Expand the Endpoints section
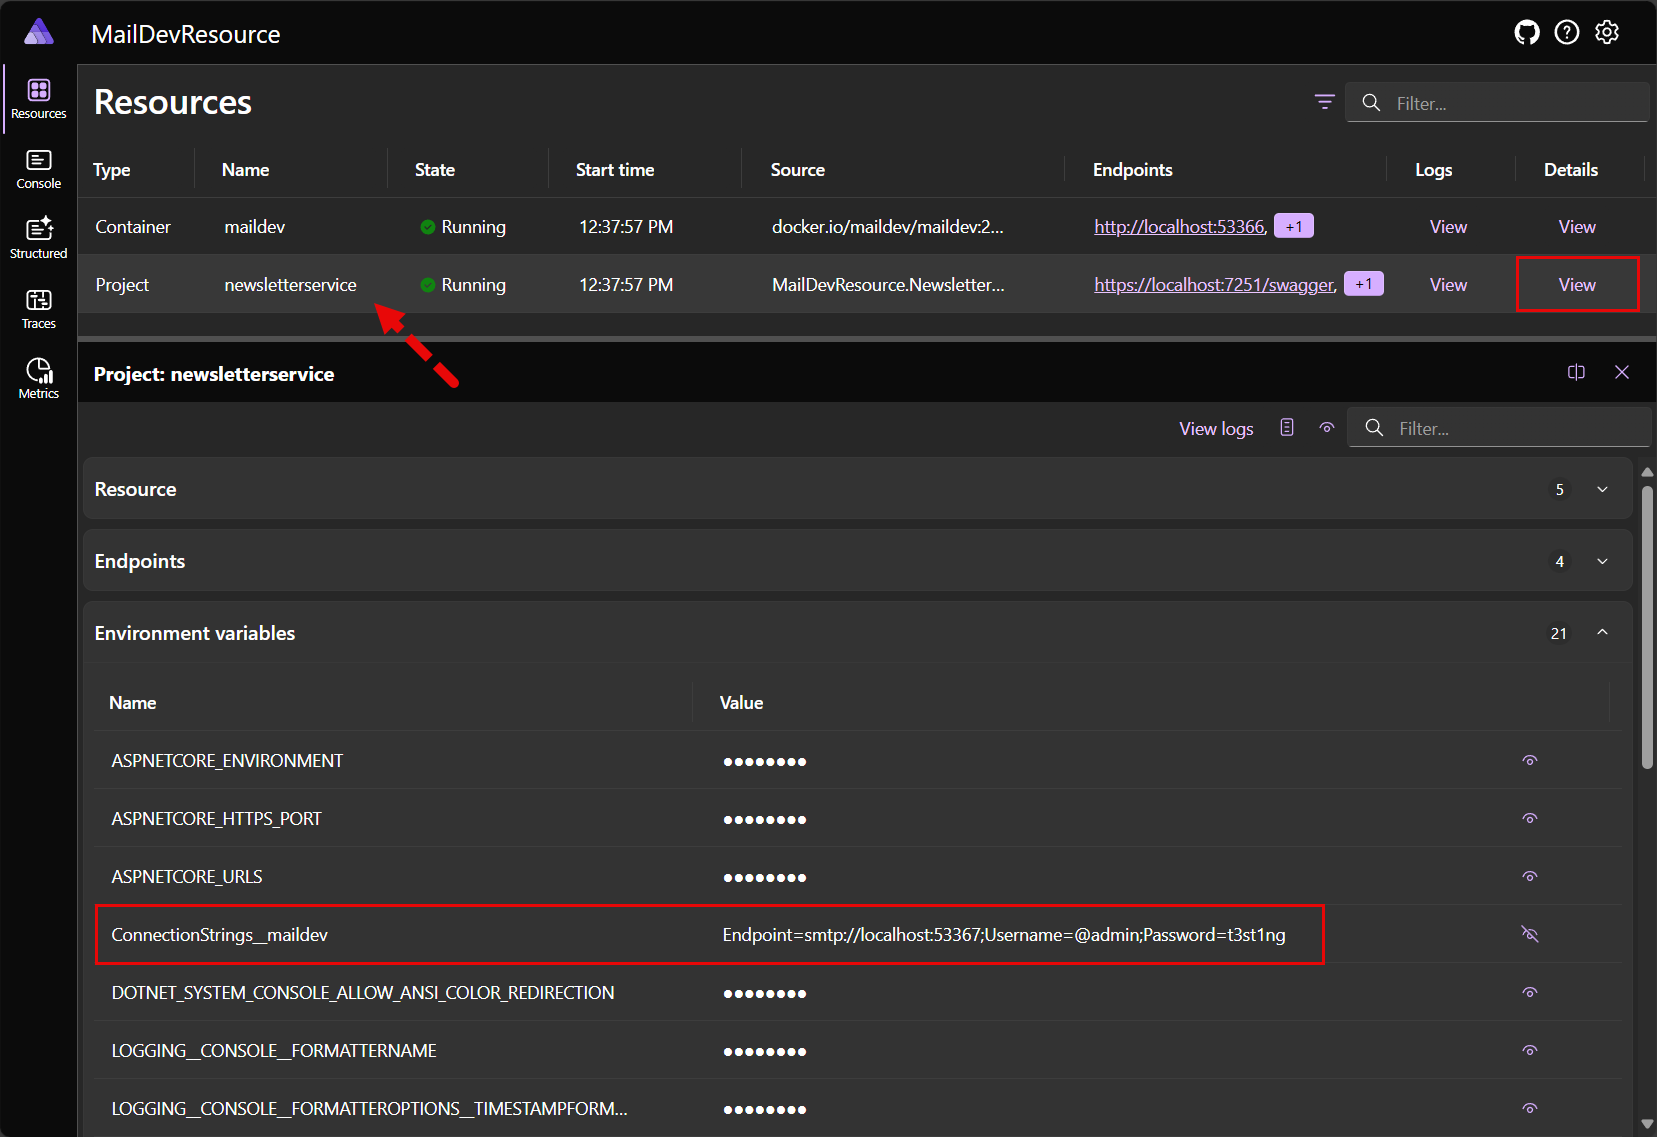Viewport: 1657px width, 1137px height. (1602, 561)
